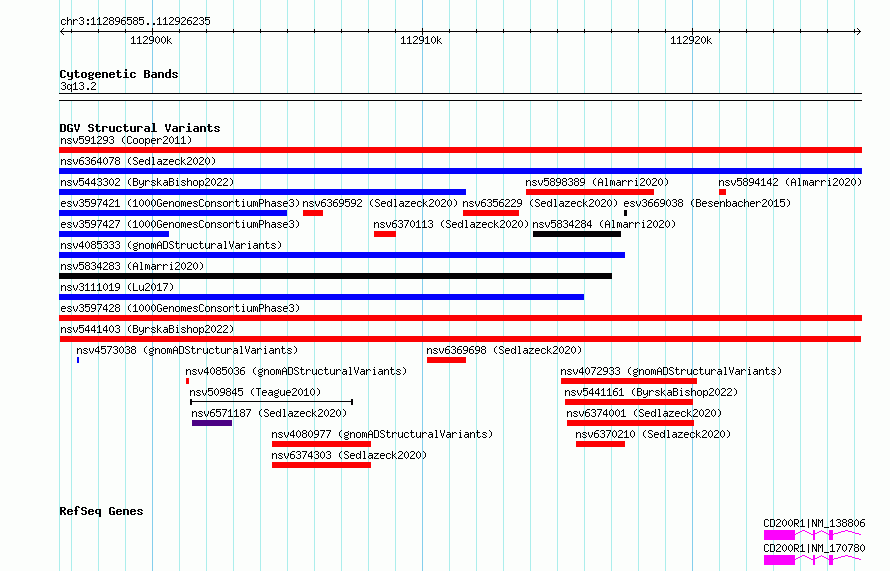The image size is (890, 571).
Task: Click the 3q13.2 cytogenetic band label
Action: [x=78, y=86]
